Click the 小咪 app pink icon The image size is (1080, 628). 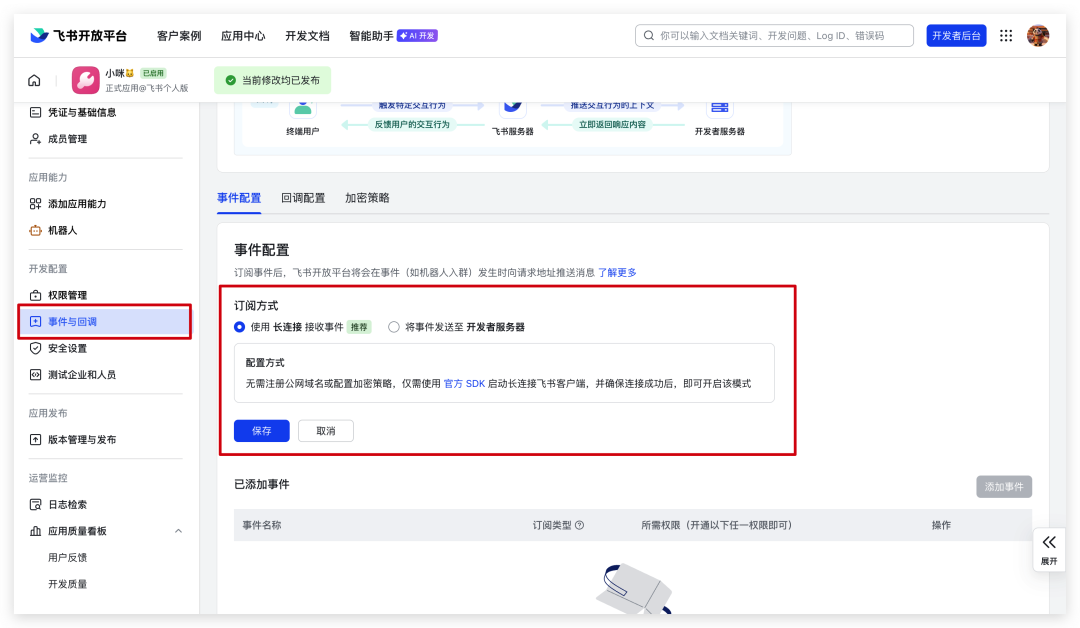[85, 80]
